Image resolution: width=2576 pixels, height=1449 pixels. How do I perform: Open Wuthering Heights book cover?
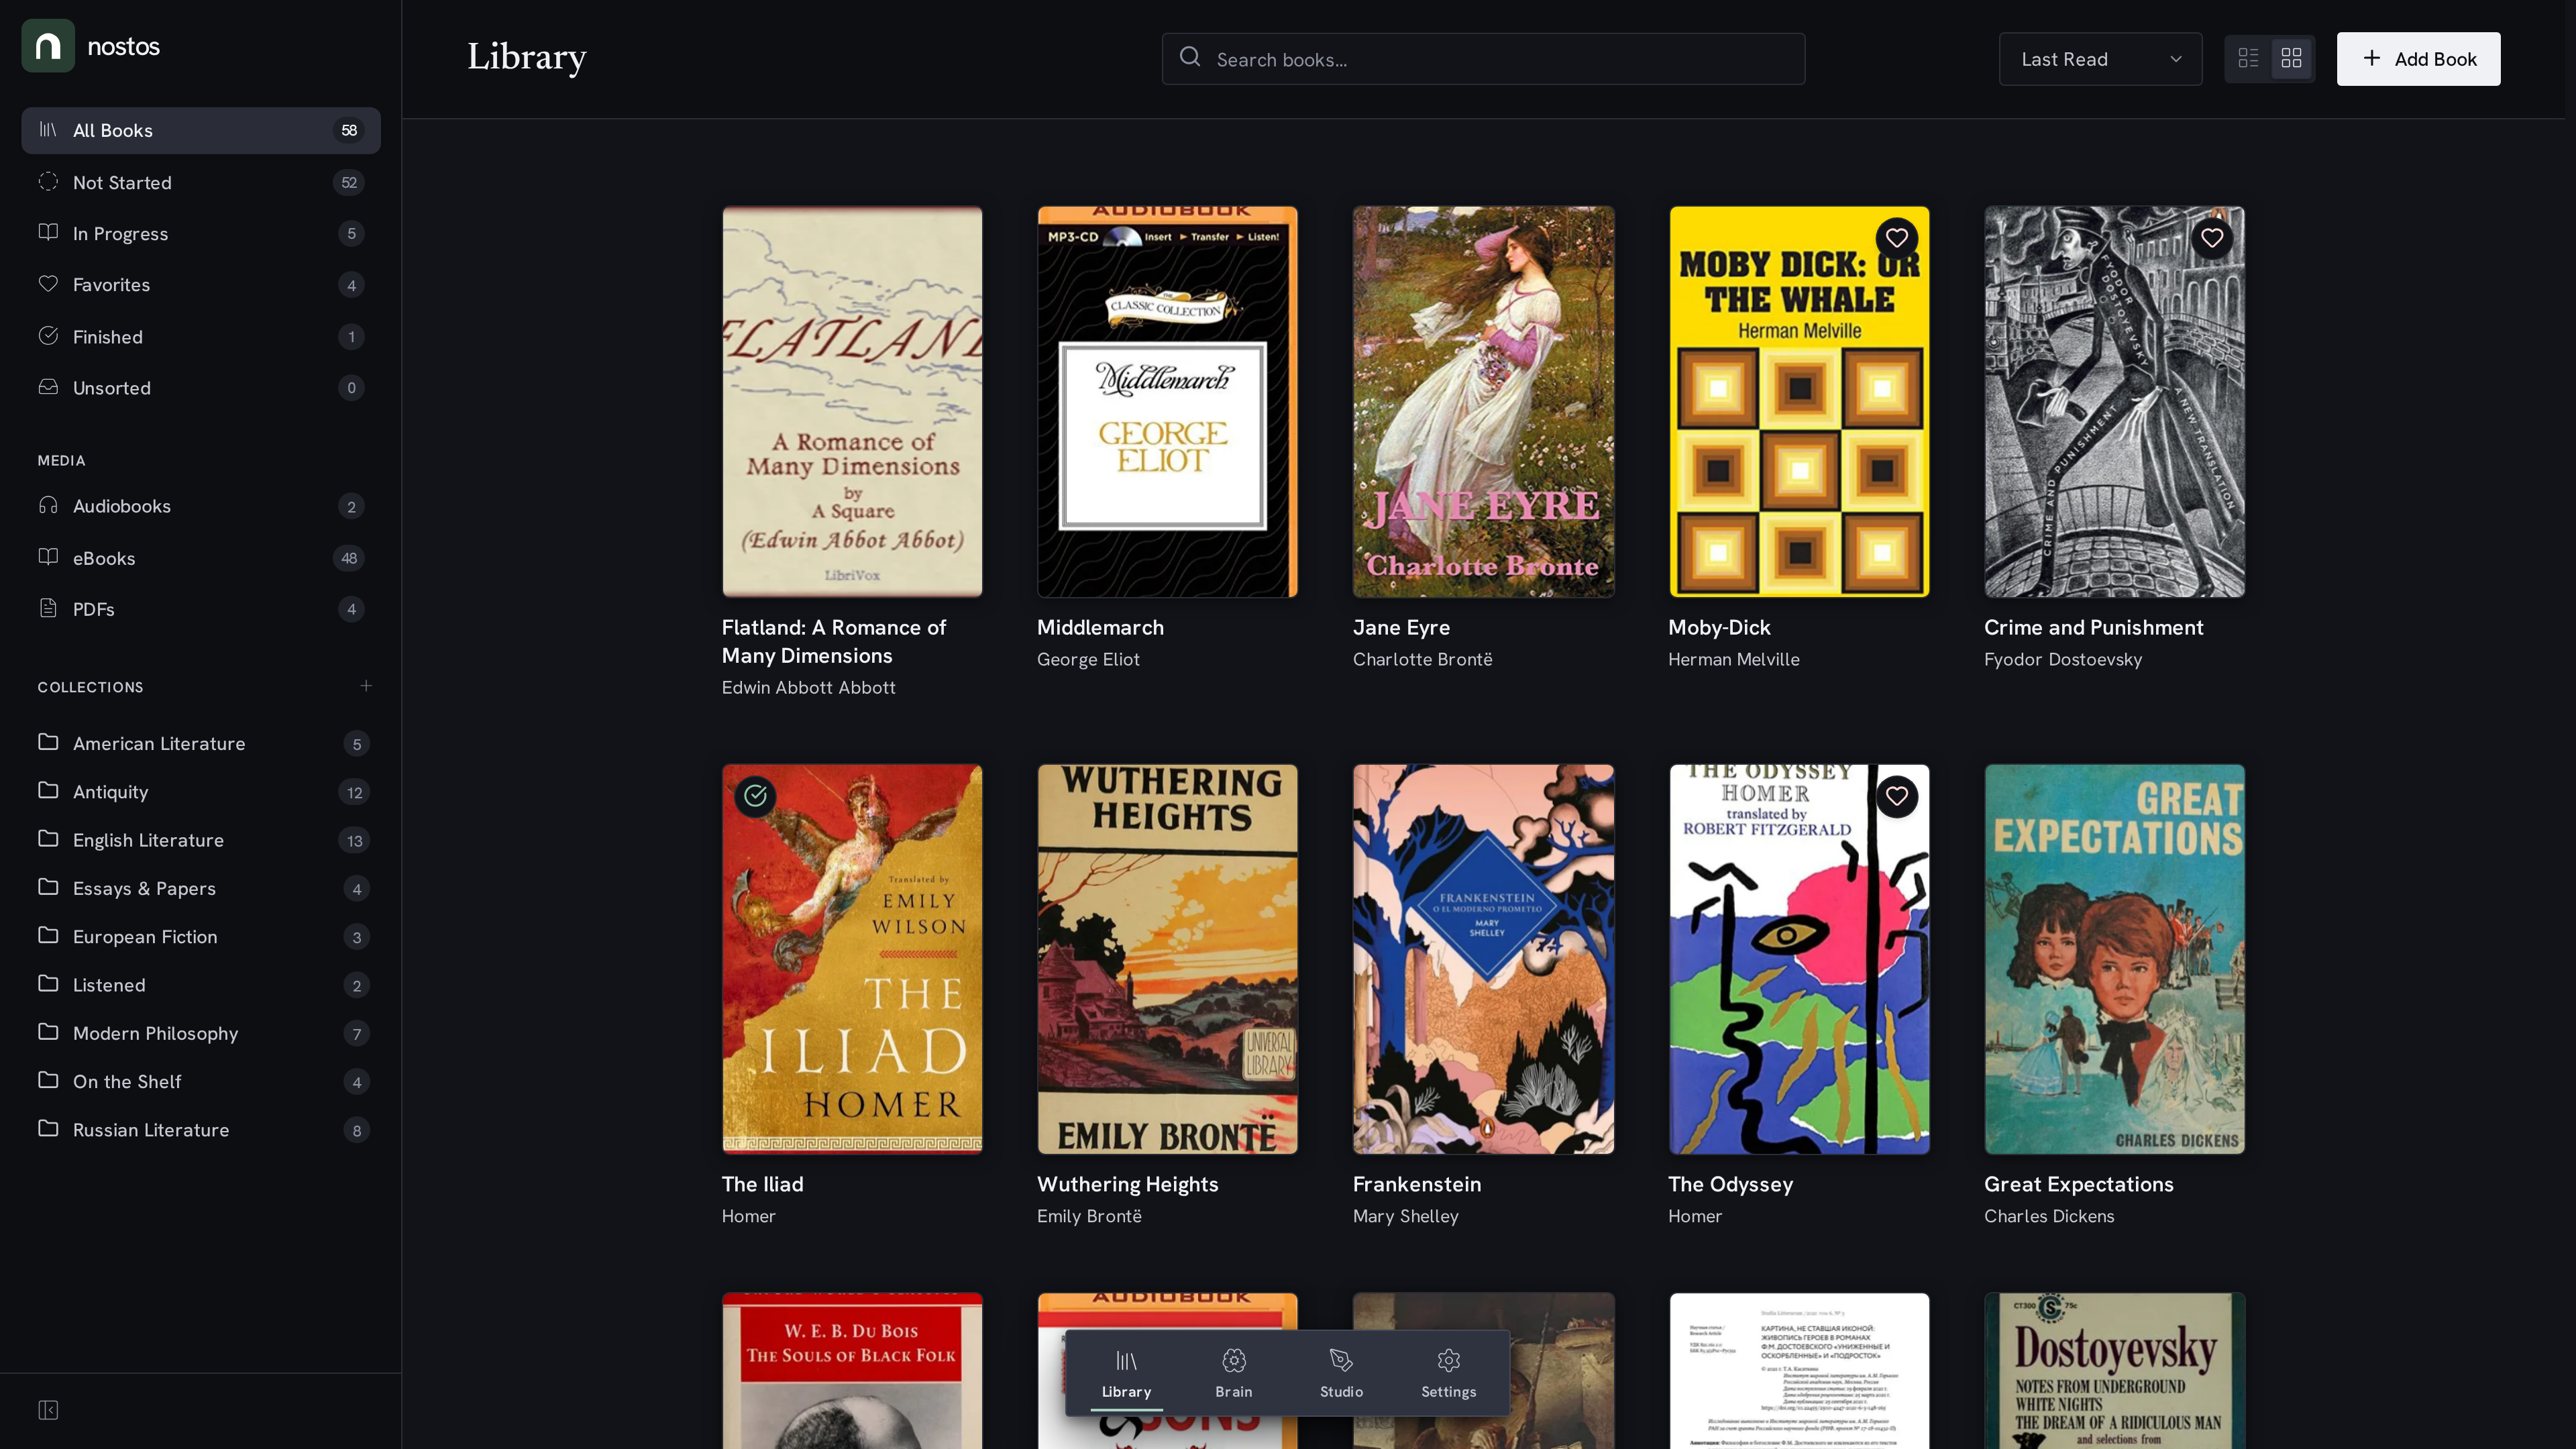coord(1167,959)
